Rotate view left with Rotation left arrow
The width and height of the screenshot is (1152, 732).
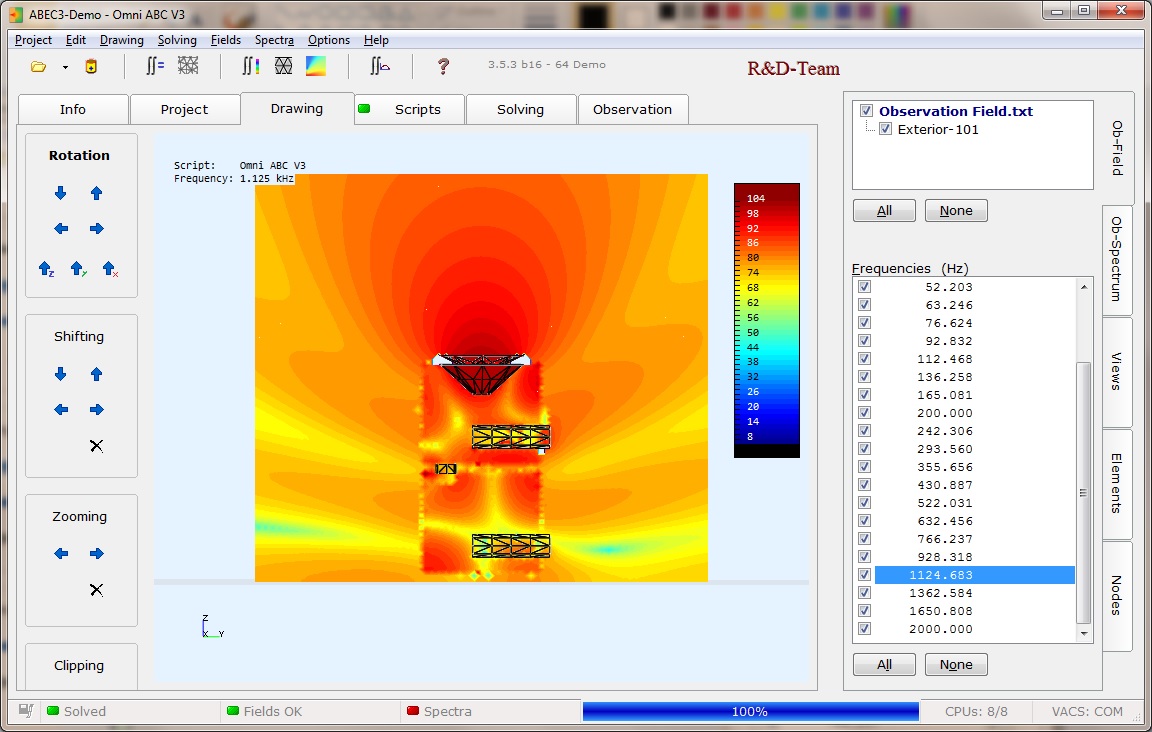coord(61,229)
